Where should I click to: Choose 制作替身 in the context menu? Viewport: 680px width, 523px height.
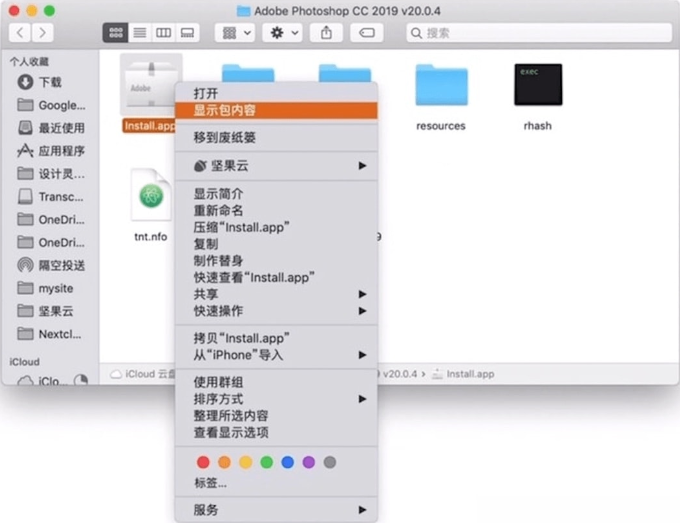[276, 261]
